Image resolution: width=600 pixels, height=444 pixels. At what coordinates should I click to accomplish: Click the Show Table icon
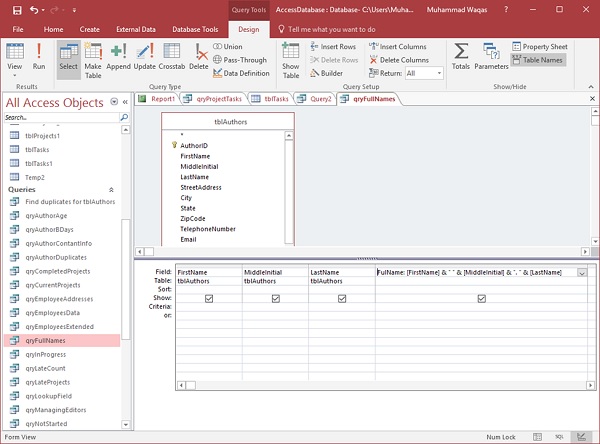click(291, 56)
